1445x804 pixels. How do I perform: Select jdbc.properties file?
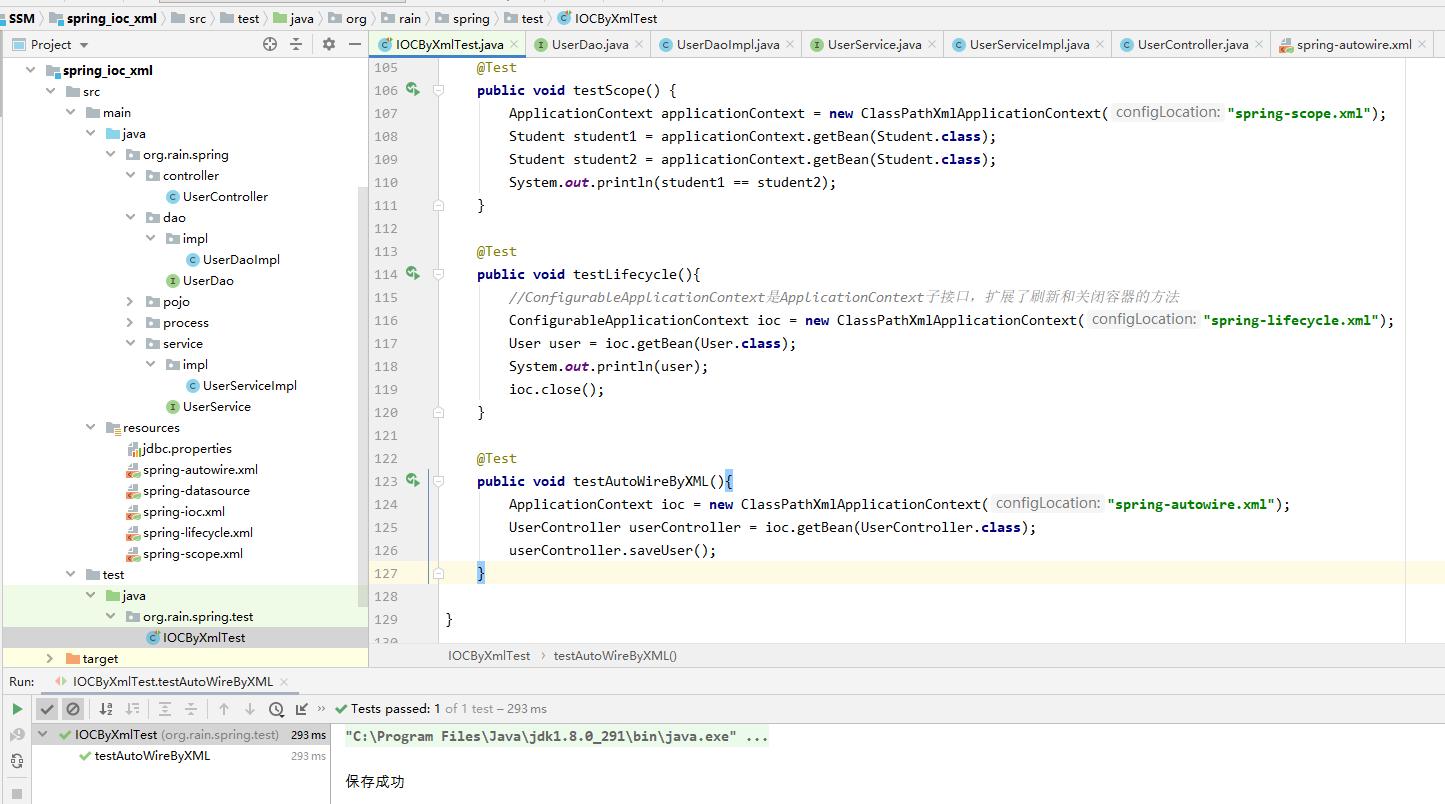(x=179, y=449)
